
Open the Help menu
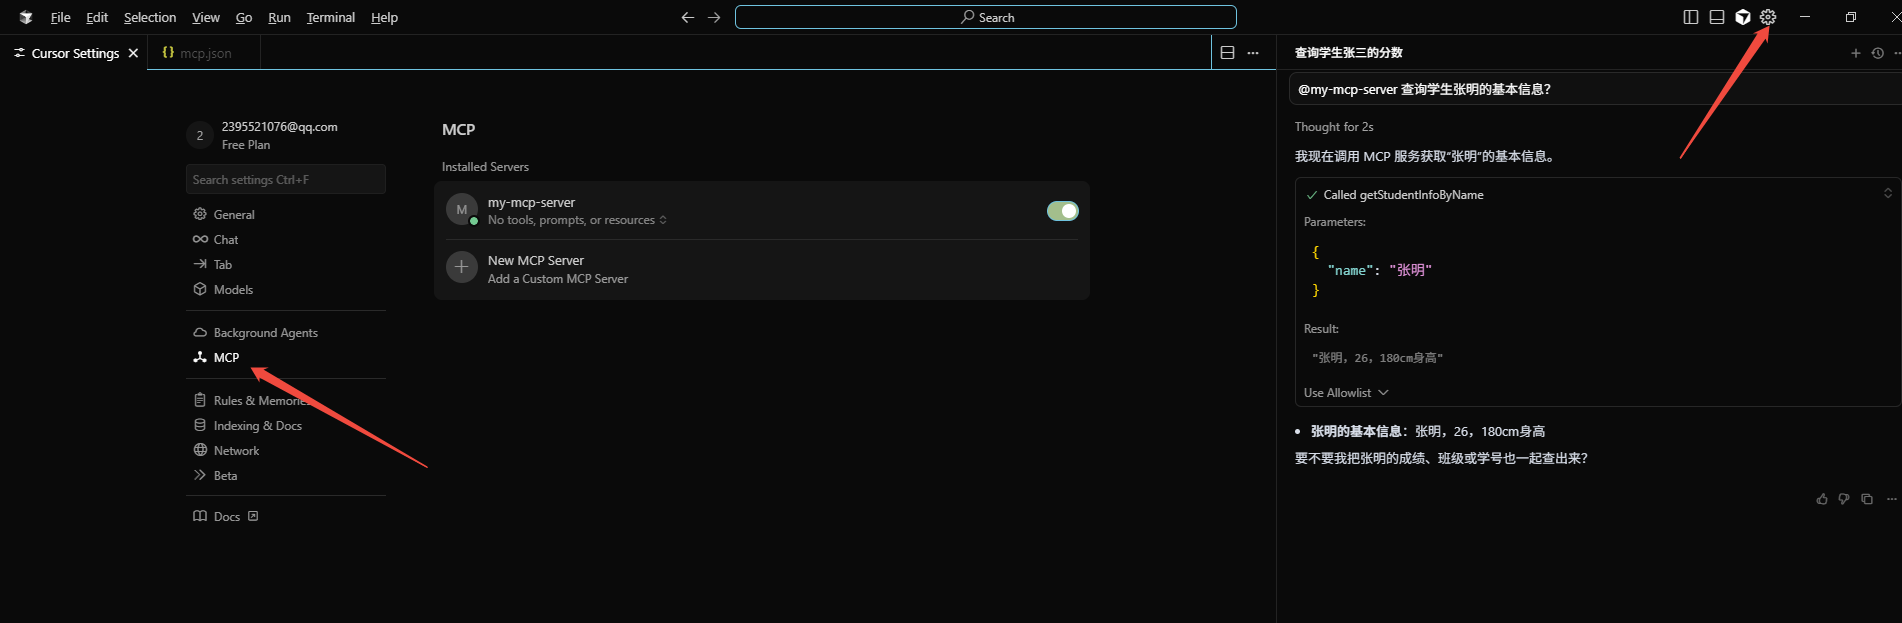pyautogui.click(x=384, y=17)
